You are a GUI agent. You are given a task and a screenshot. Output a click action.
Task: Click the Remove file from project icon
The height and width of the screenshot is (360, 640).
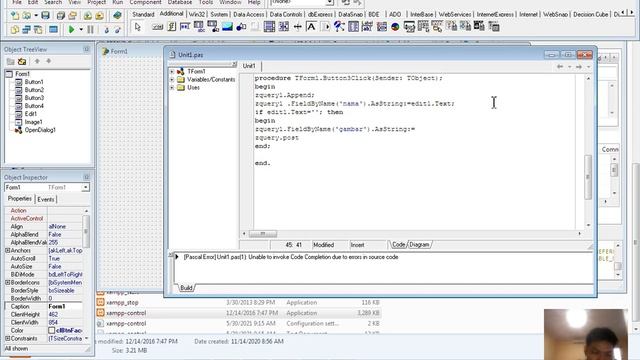point(99,16)
